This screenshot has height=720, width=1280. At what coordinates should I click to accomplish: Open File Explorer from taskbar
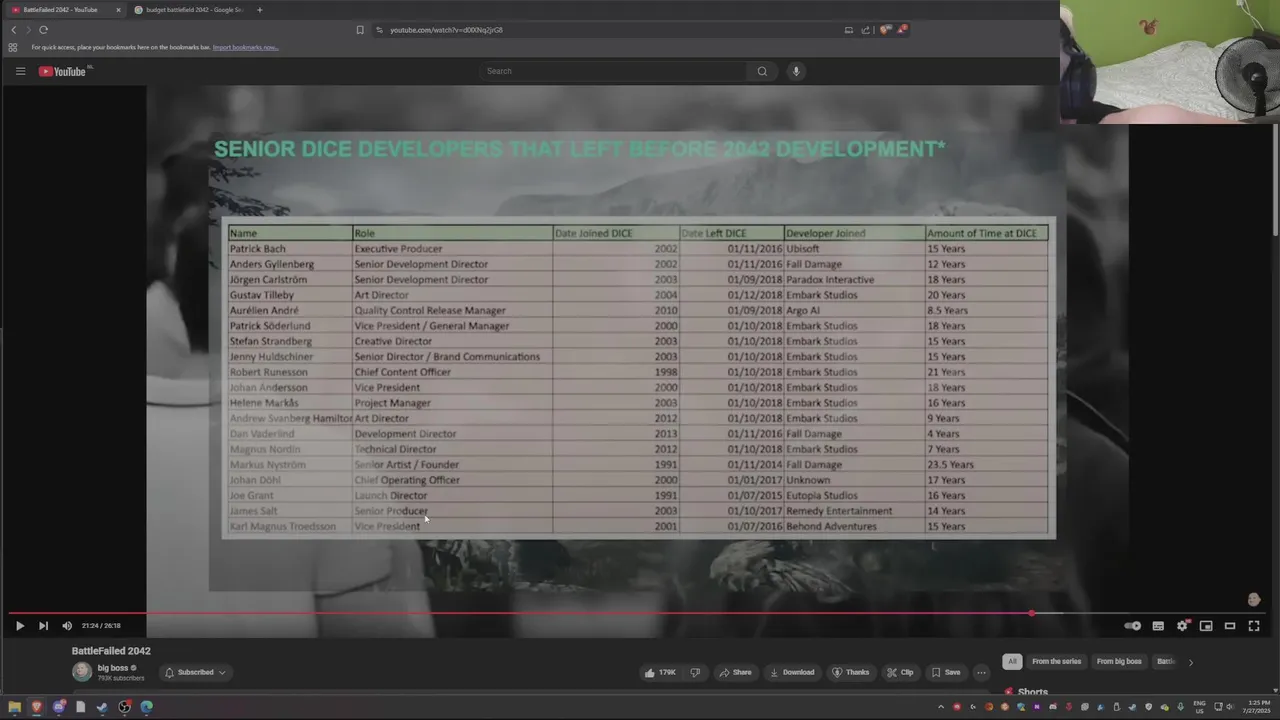pyautogui.click(x=14, y=707)
